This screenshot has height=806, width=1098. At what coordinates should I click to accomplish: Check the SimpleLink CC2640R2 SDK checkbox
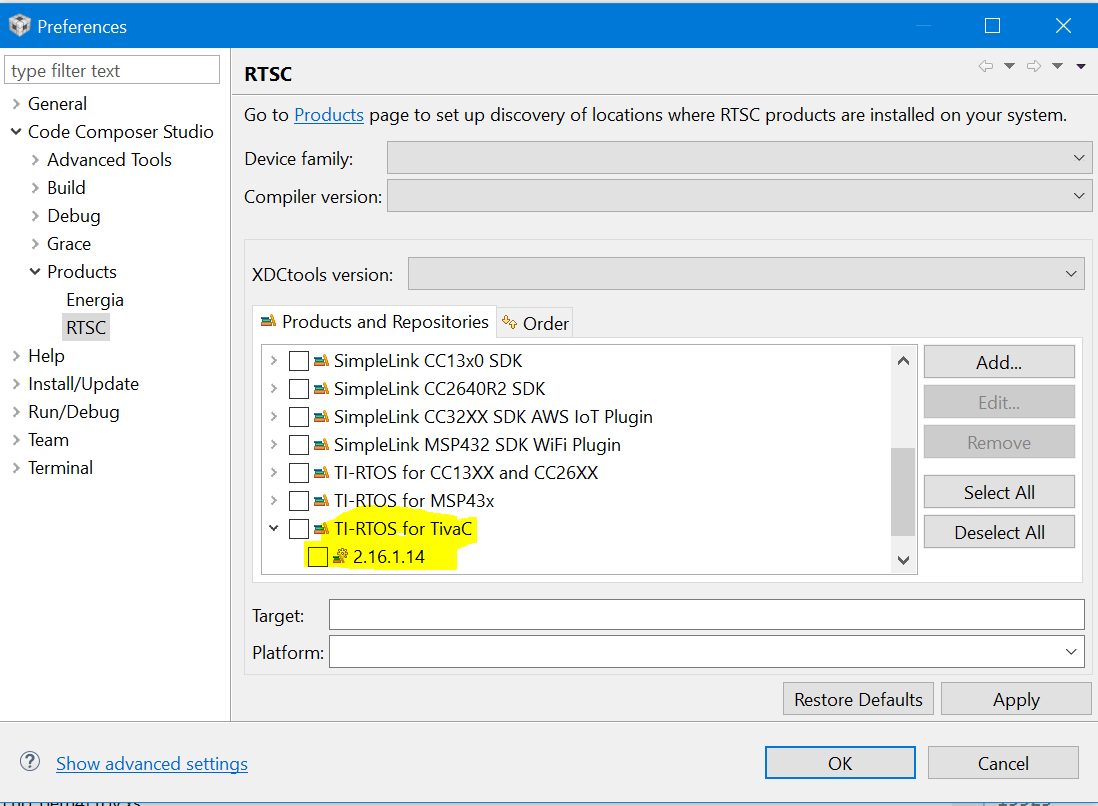[299, 389]
